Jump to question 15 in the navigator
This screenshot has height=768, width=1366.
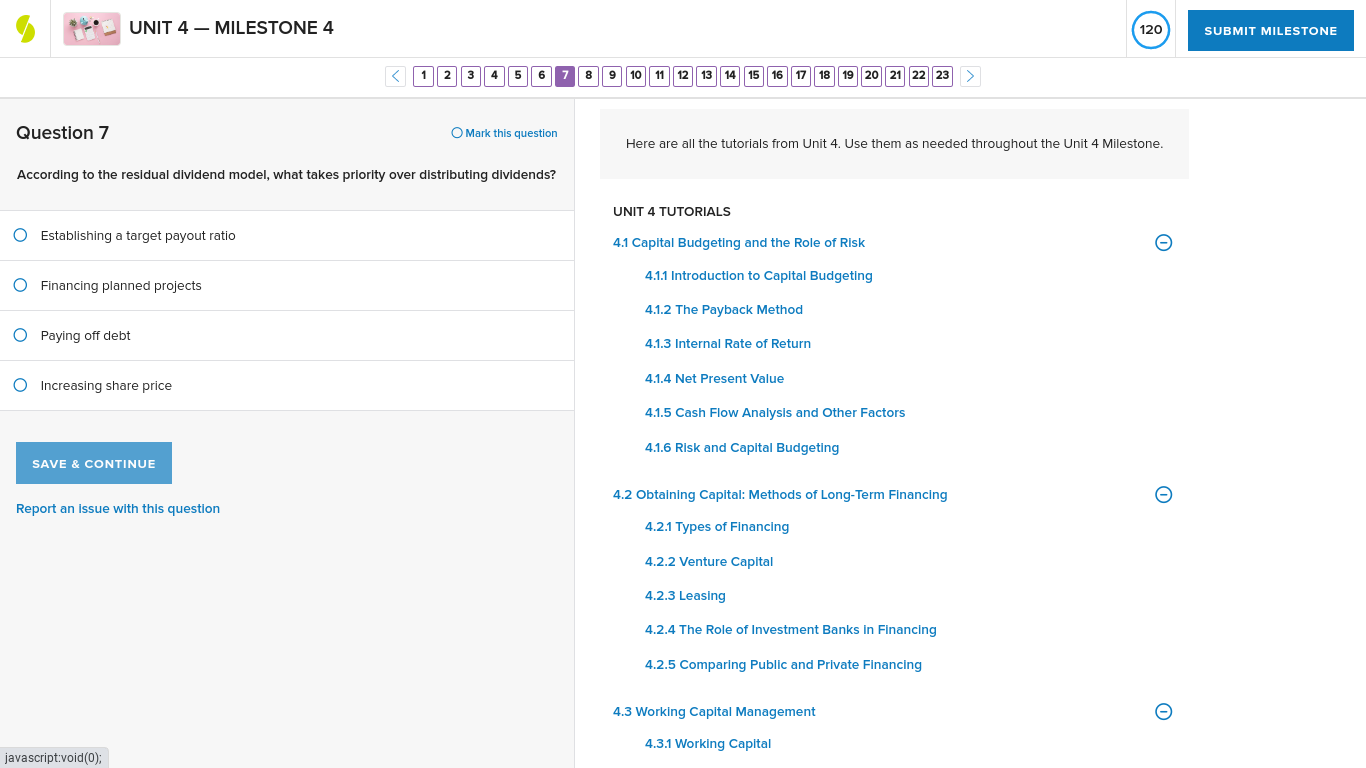click(x=753, y=75)
